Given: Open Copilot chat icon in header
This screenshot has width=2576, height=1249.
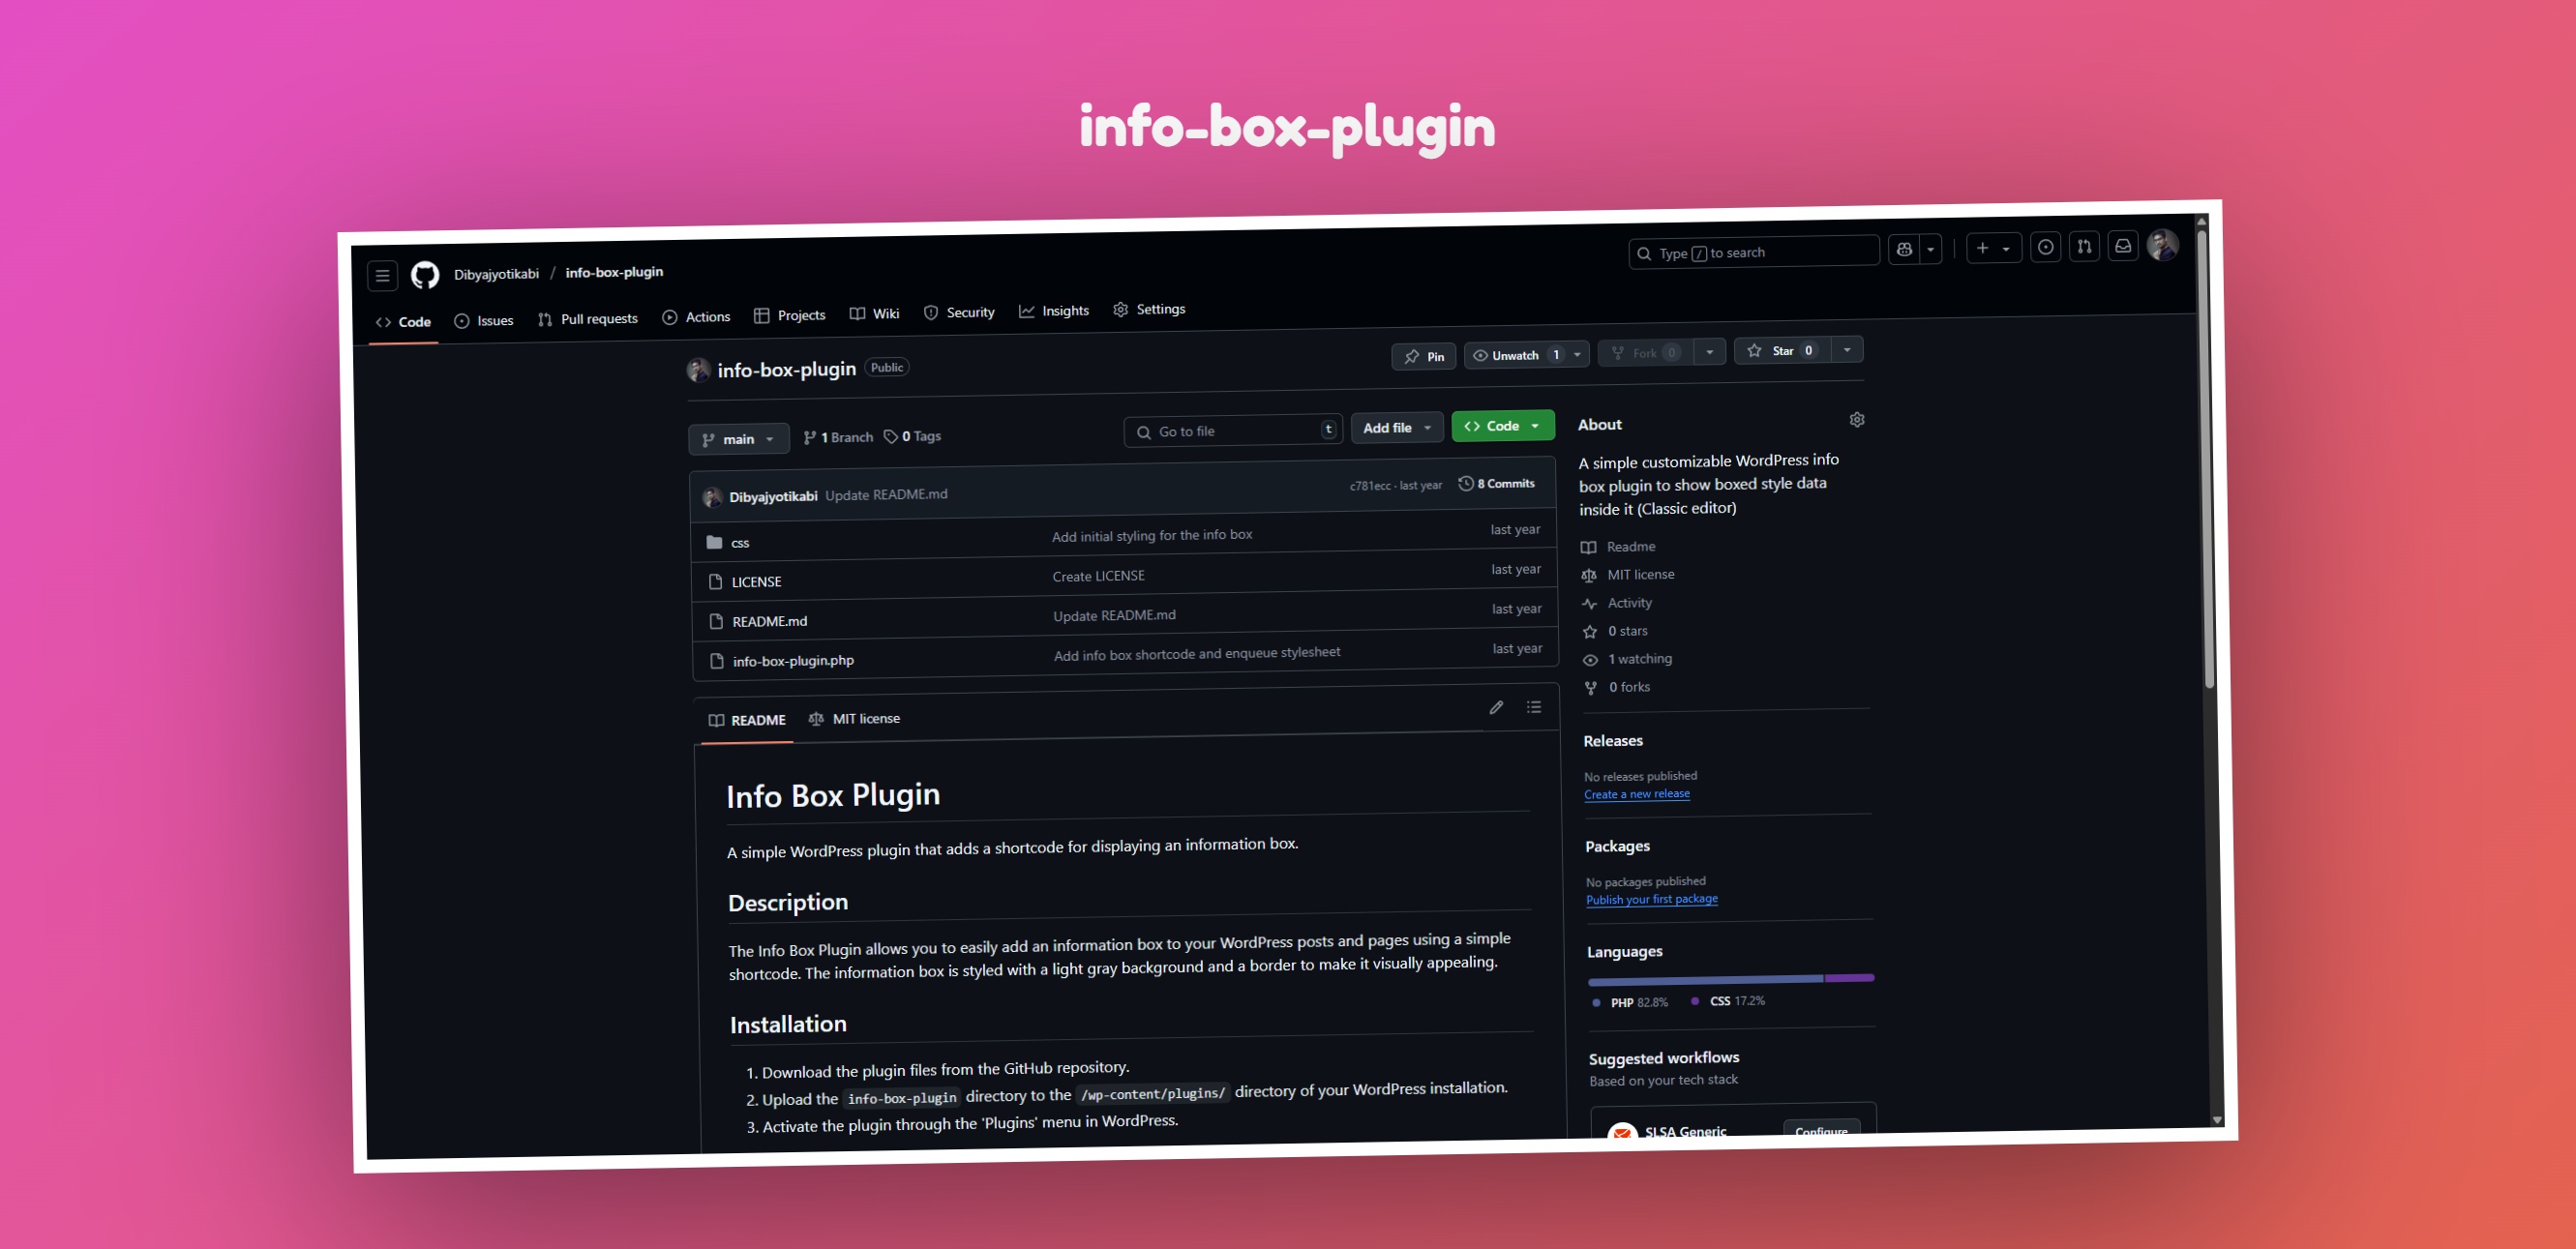Looking at the screenshot, I should coord(1904,250).
